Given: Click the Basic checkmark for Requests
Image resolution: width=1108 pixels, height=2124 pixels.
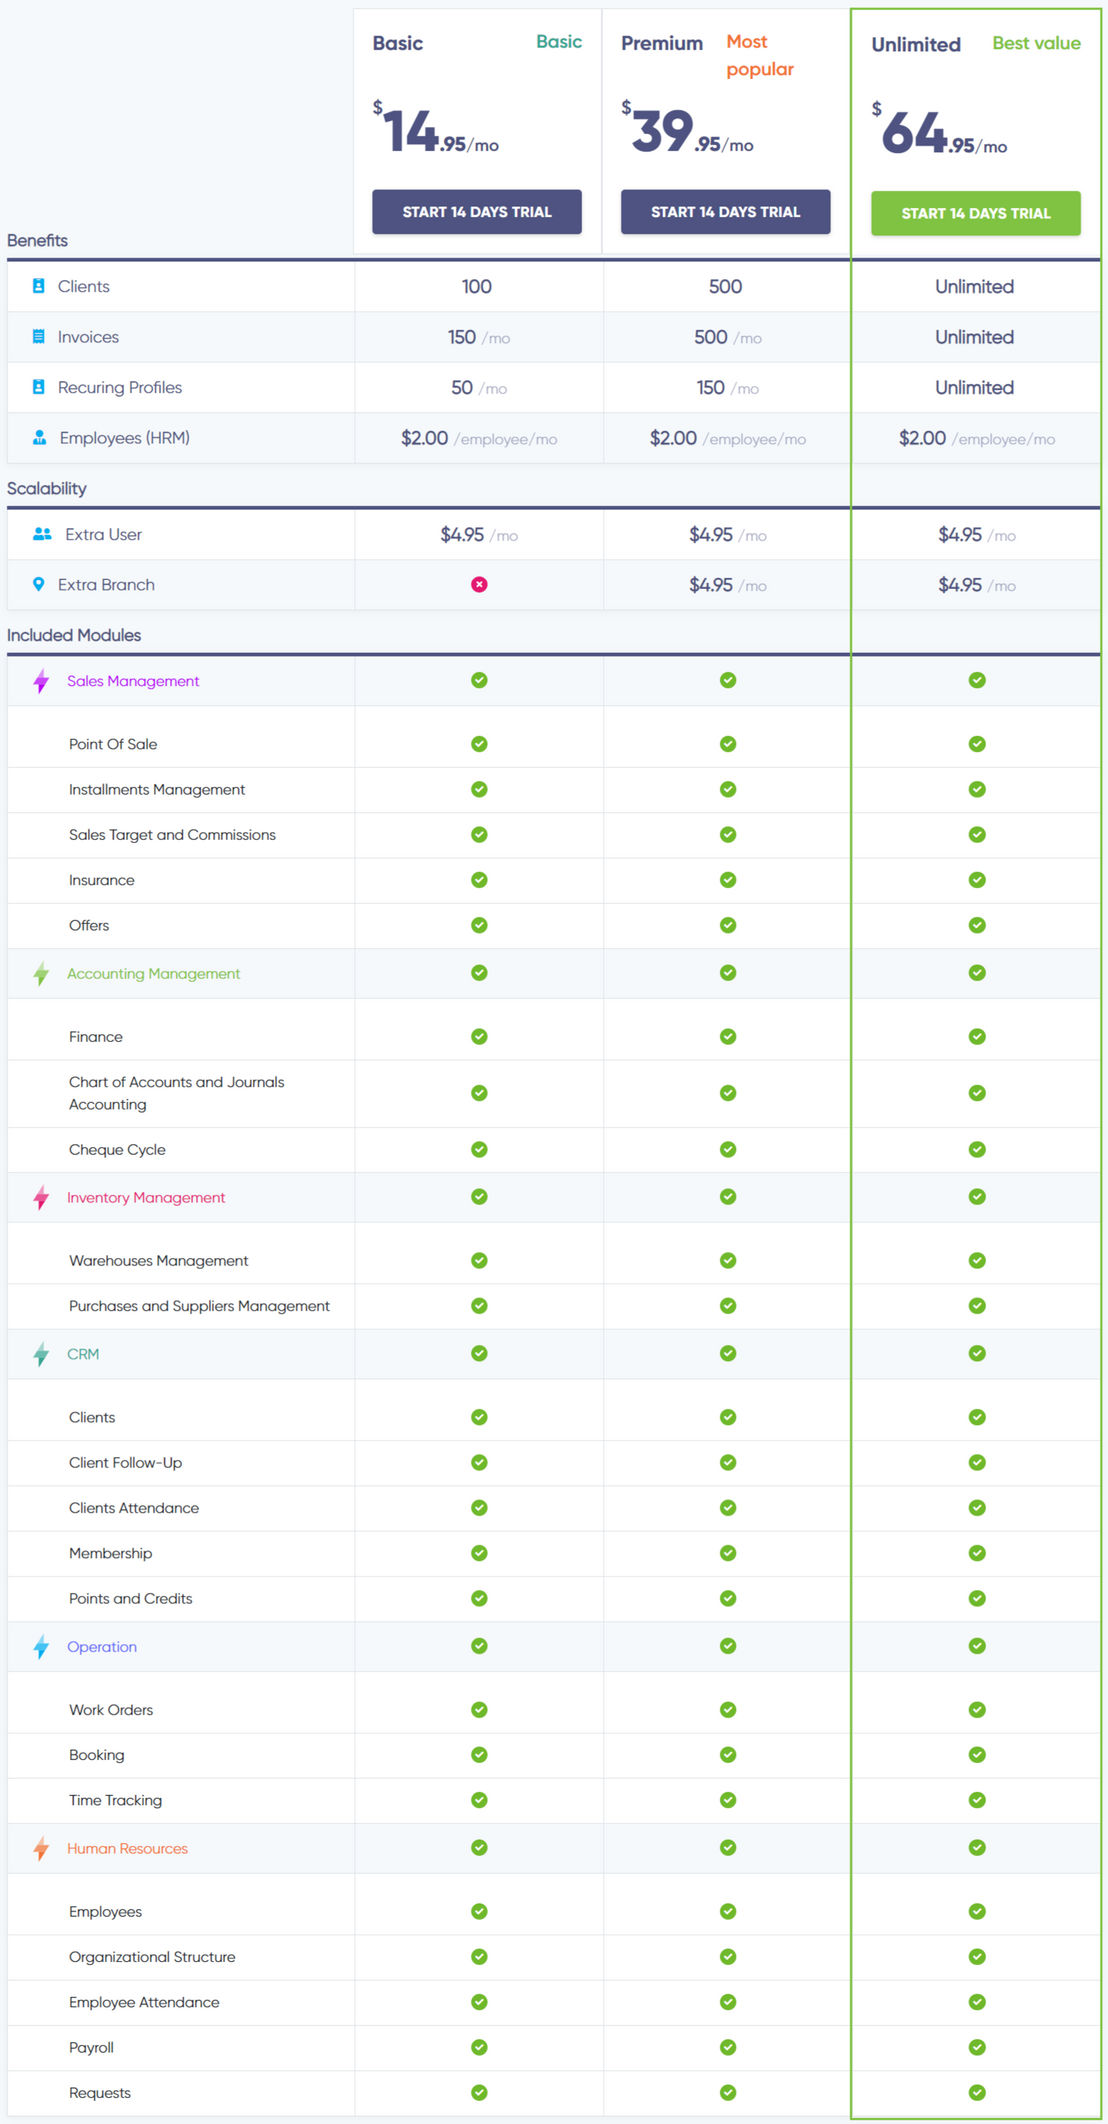Looking at the screenshot, I should [479, 2092].
